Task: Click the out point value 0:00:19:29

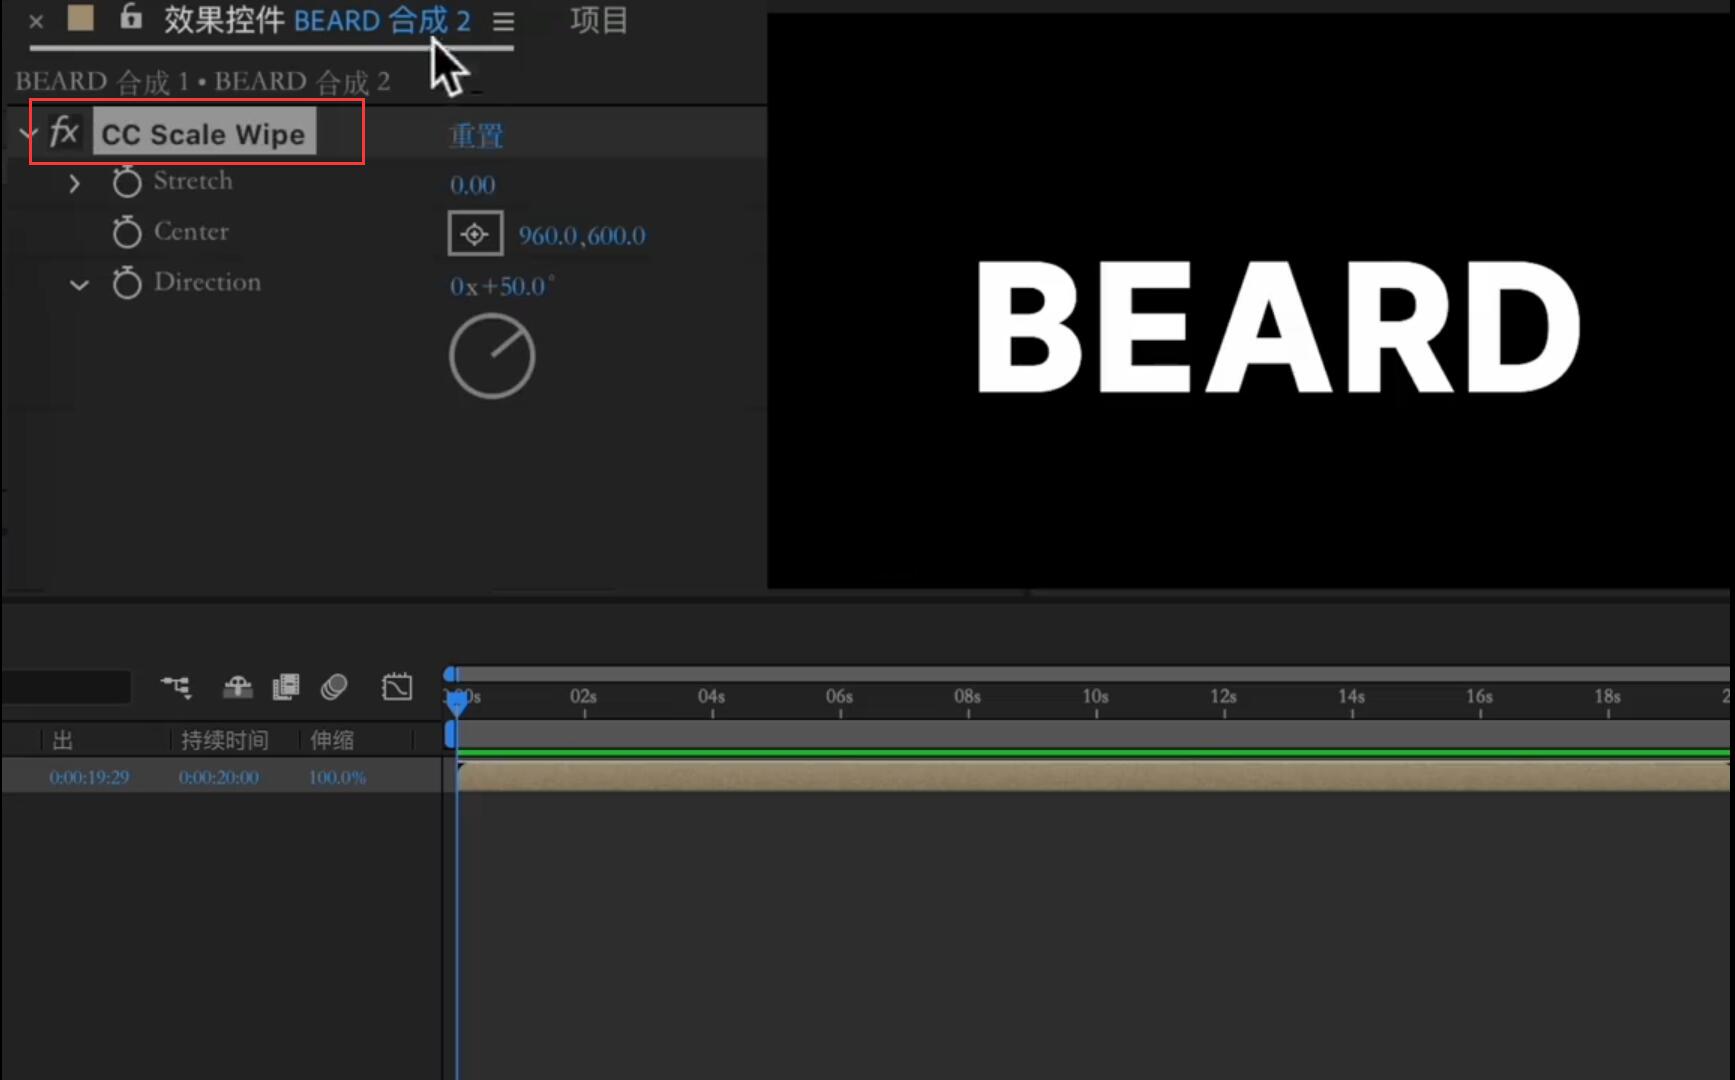Action: 89,777
